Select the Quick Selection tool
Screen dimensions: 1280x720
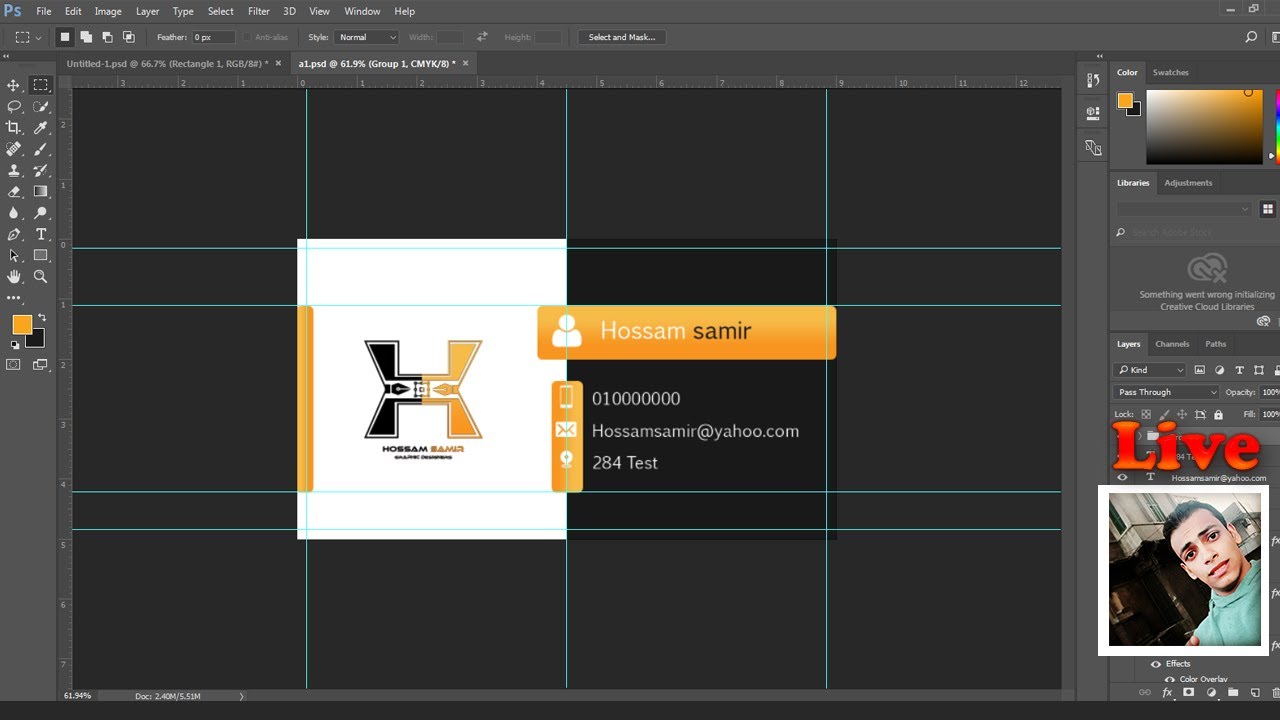pos(41,106)
